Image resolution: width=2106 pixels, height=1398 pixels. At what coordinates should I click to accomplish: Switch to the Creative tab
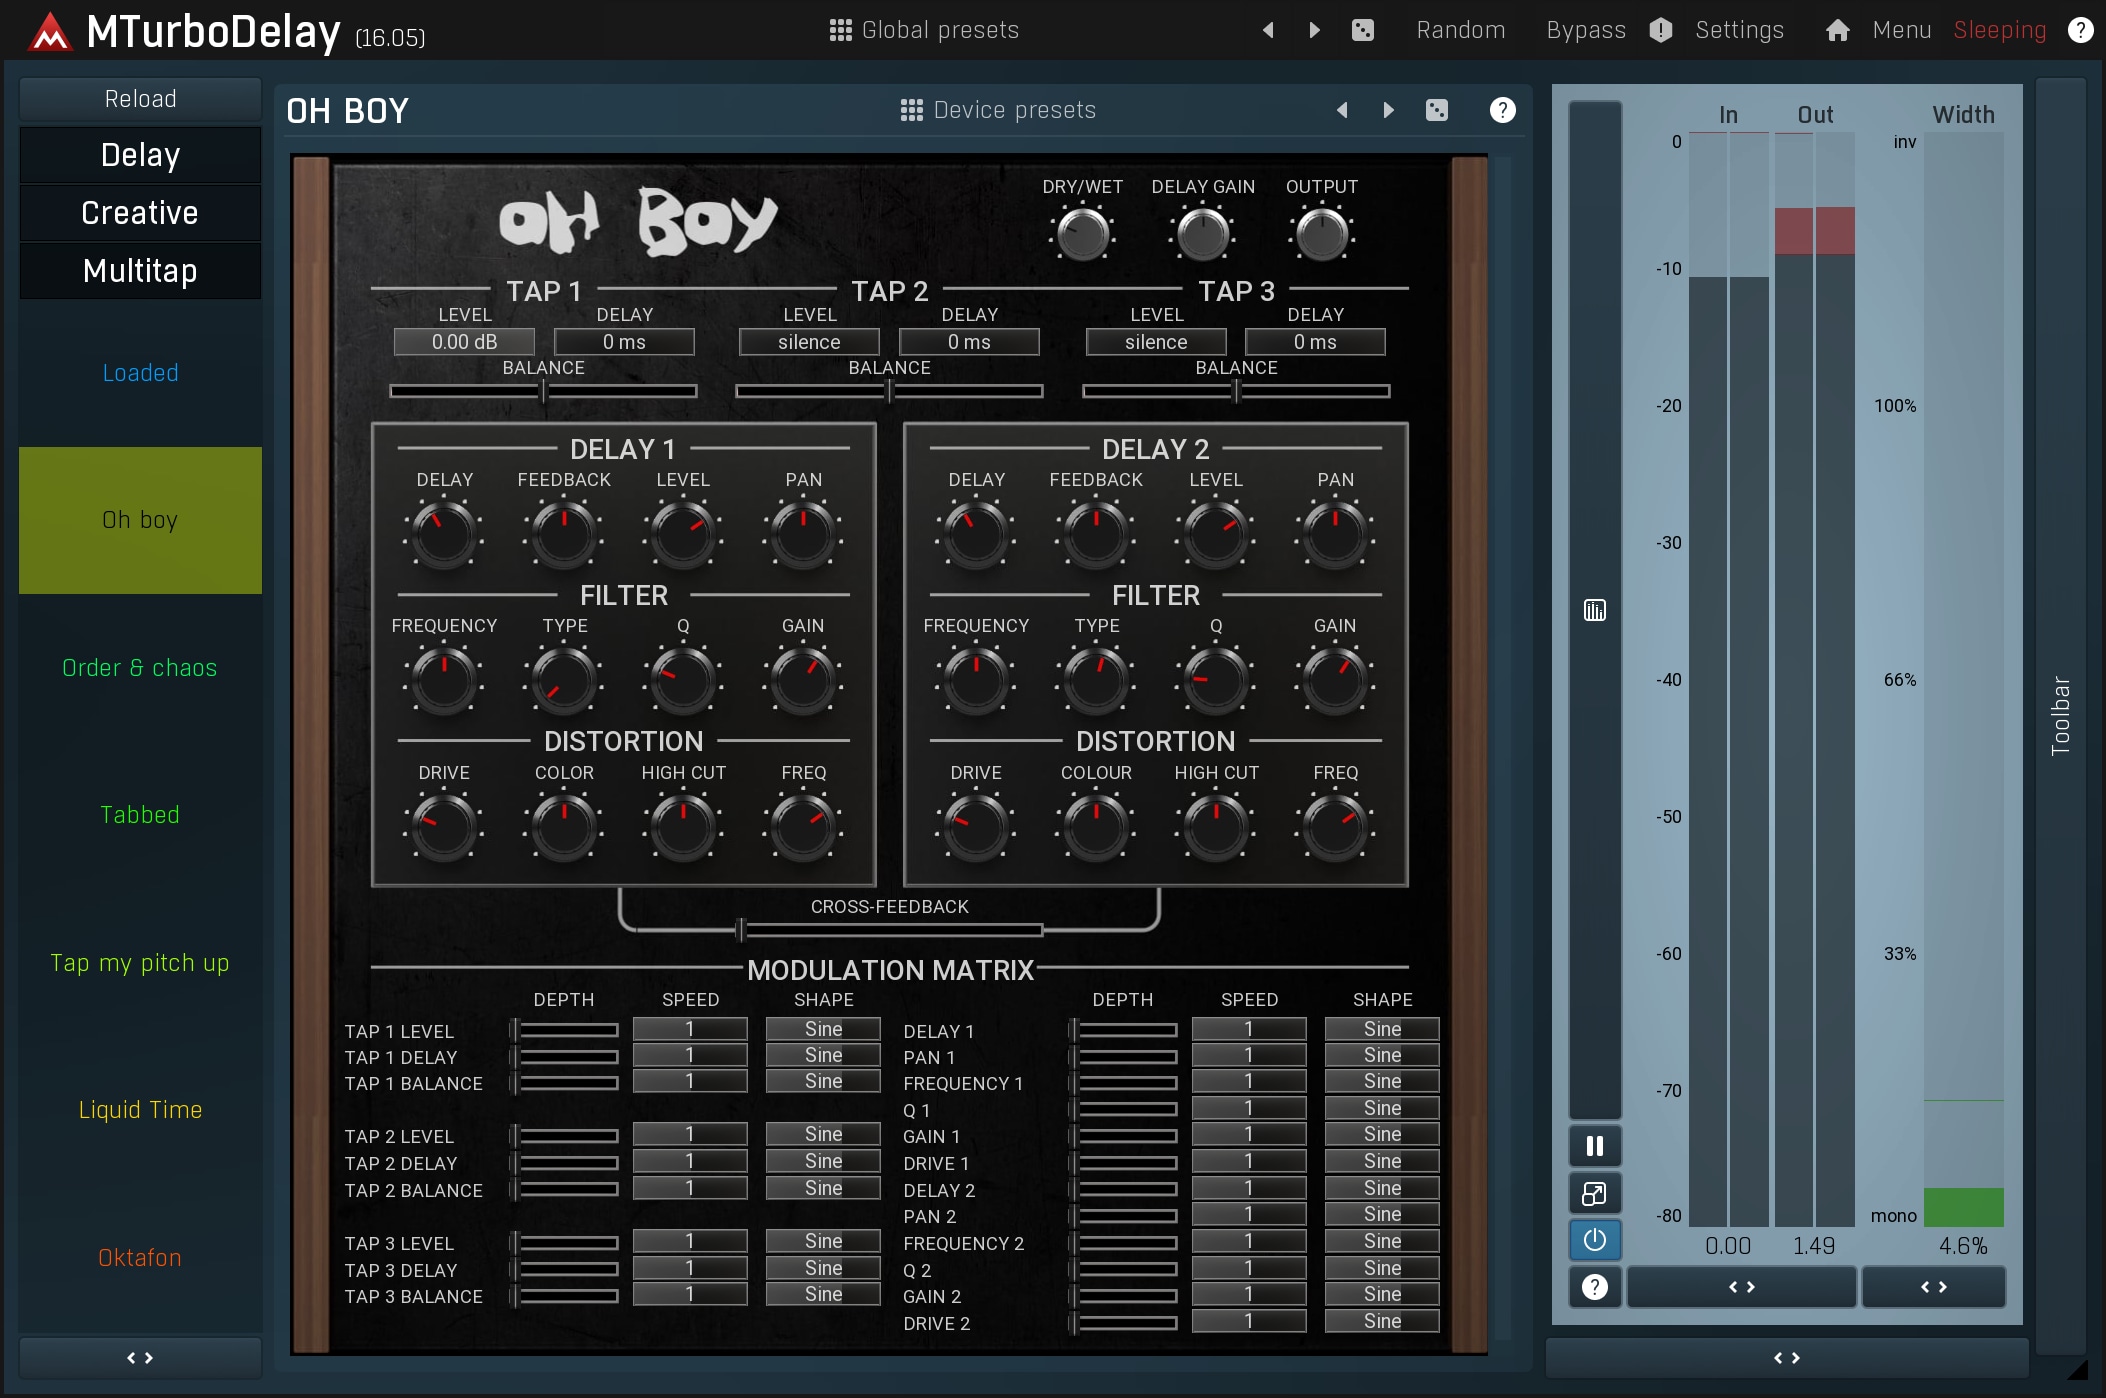(x=140, y=213)
